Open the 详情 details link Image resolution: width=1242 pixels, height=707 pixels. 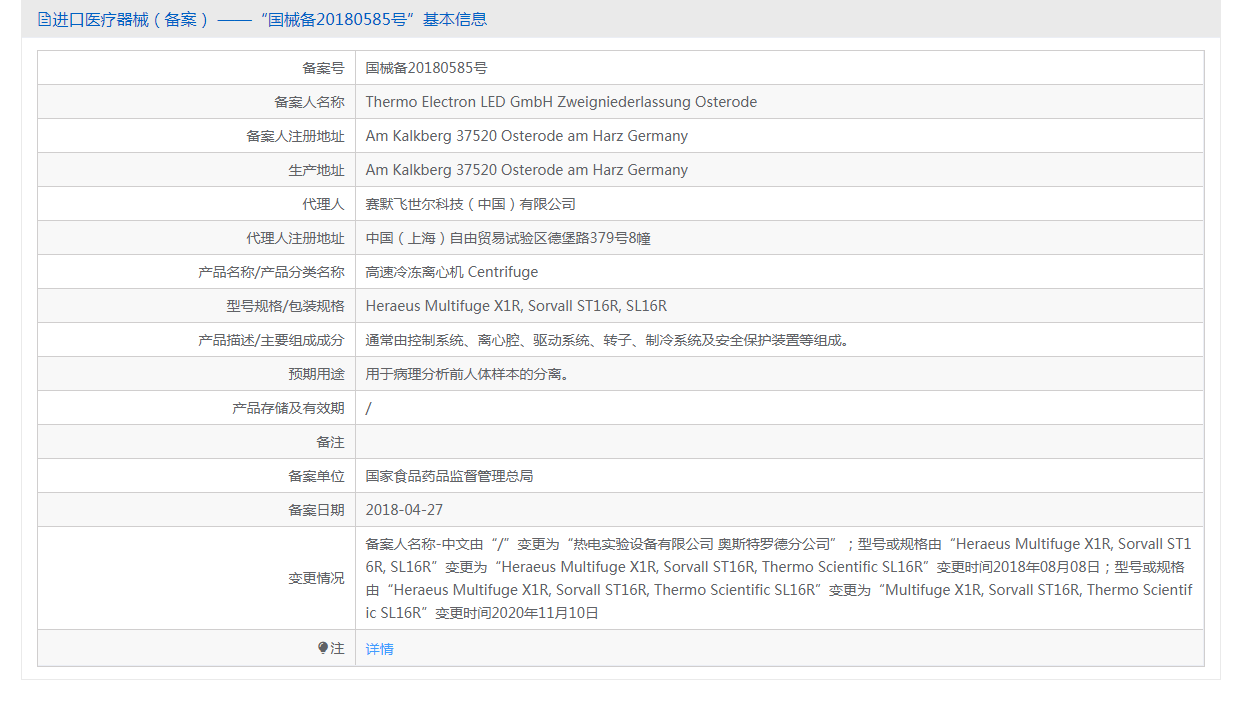380,649
